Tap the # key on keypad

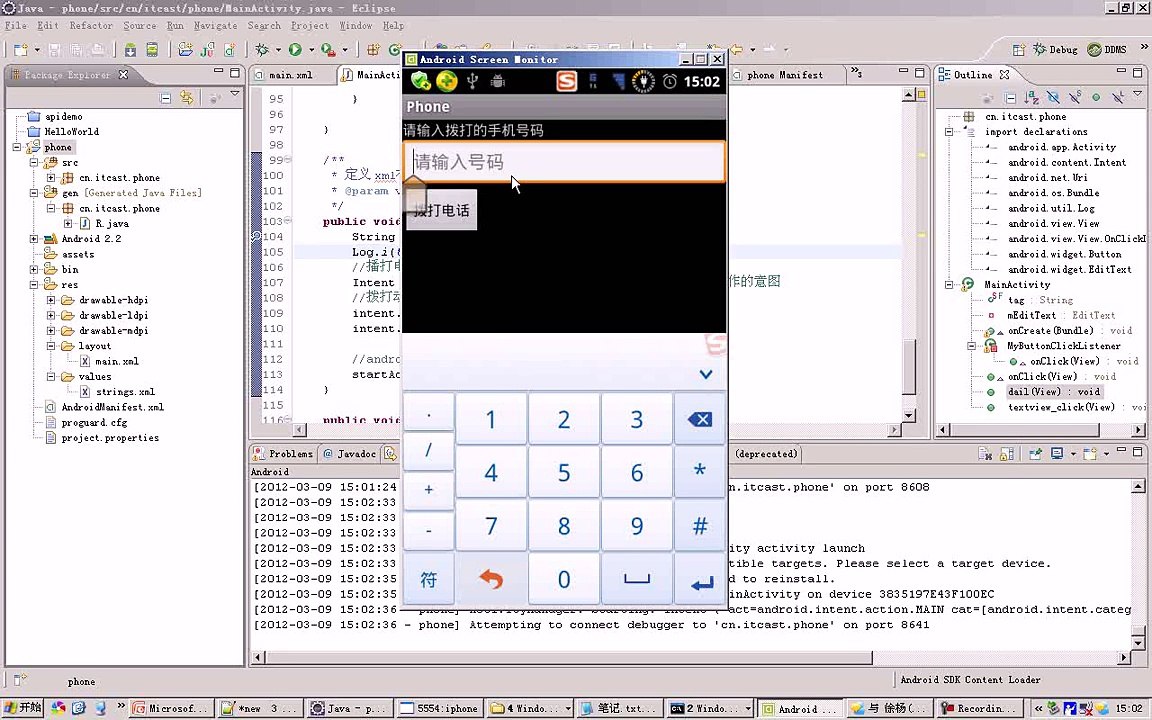699,526
